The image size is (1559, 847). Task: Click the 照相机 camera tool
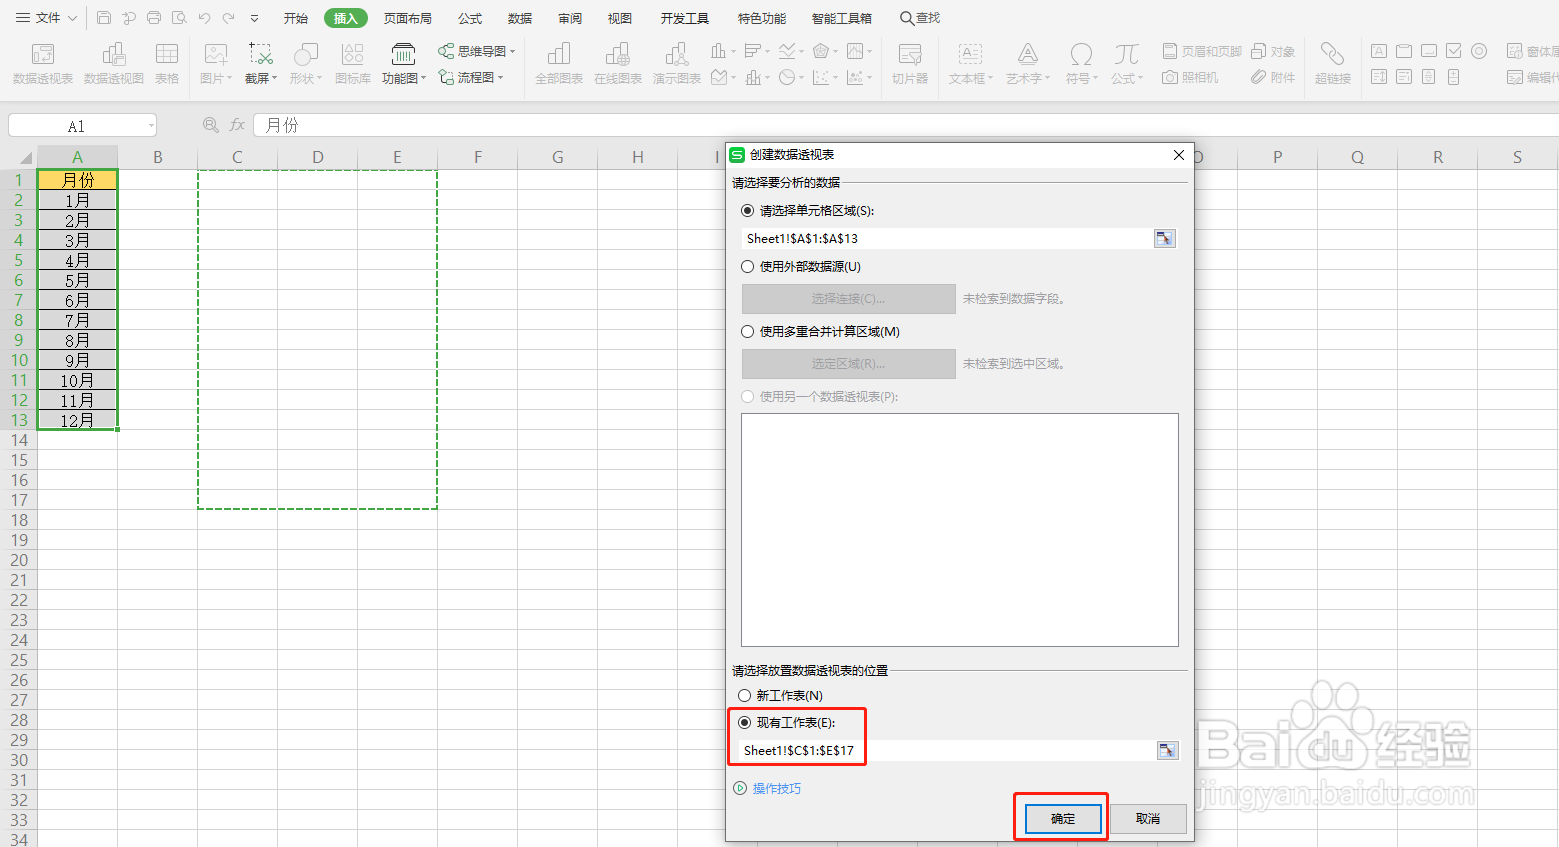pyautogui.click(x=1190, y=77)
